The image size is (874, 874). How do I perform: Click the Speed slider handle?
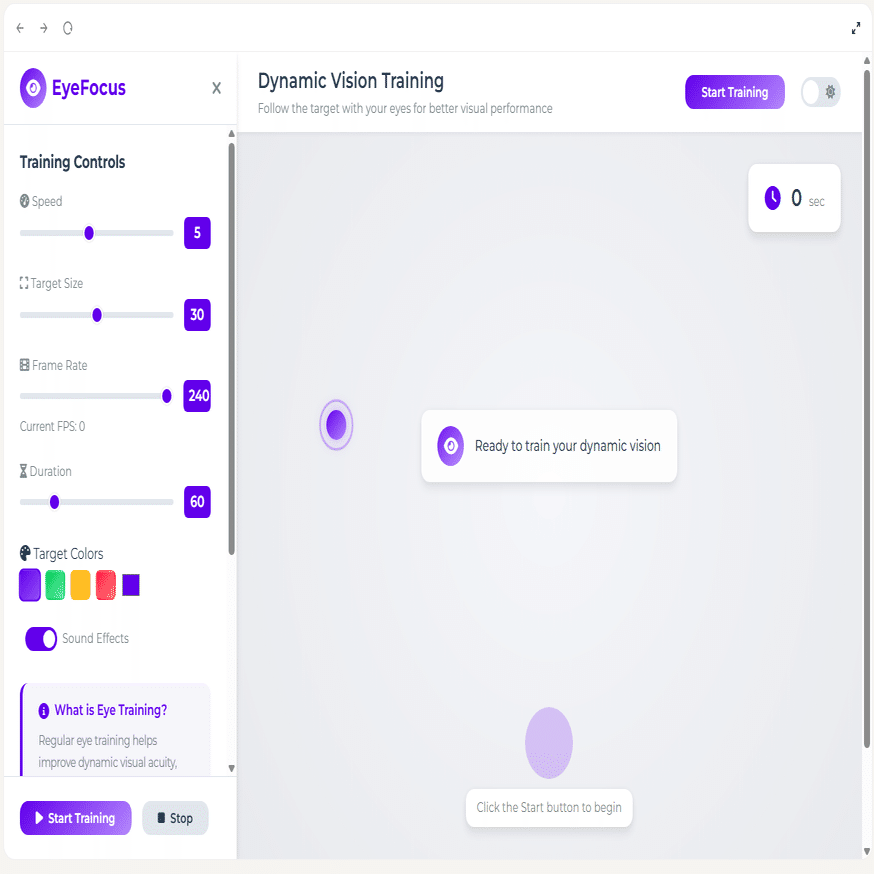[89, 233]
